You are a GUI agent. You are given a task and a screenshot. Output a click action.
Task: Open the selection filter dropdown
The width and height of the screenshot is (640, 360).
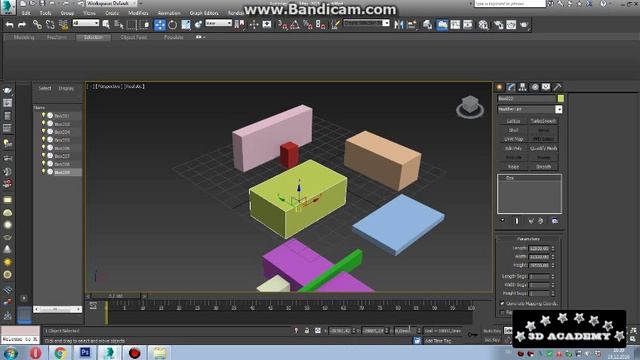86,23
